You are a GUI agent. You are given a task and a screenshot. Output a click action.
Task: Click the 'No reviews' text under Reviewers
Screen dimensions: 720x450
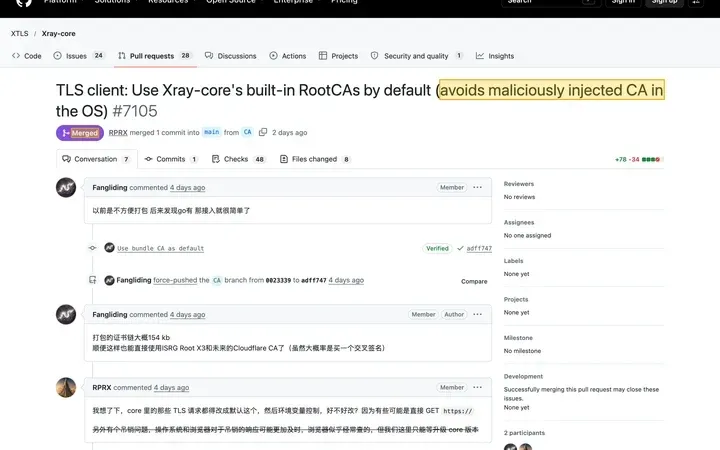[519, 197]
